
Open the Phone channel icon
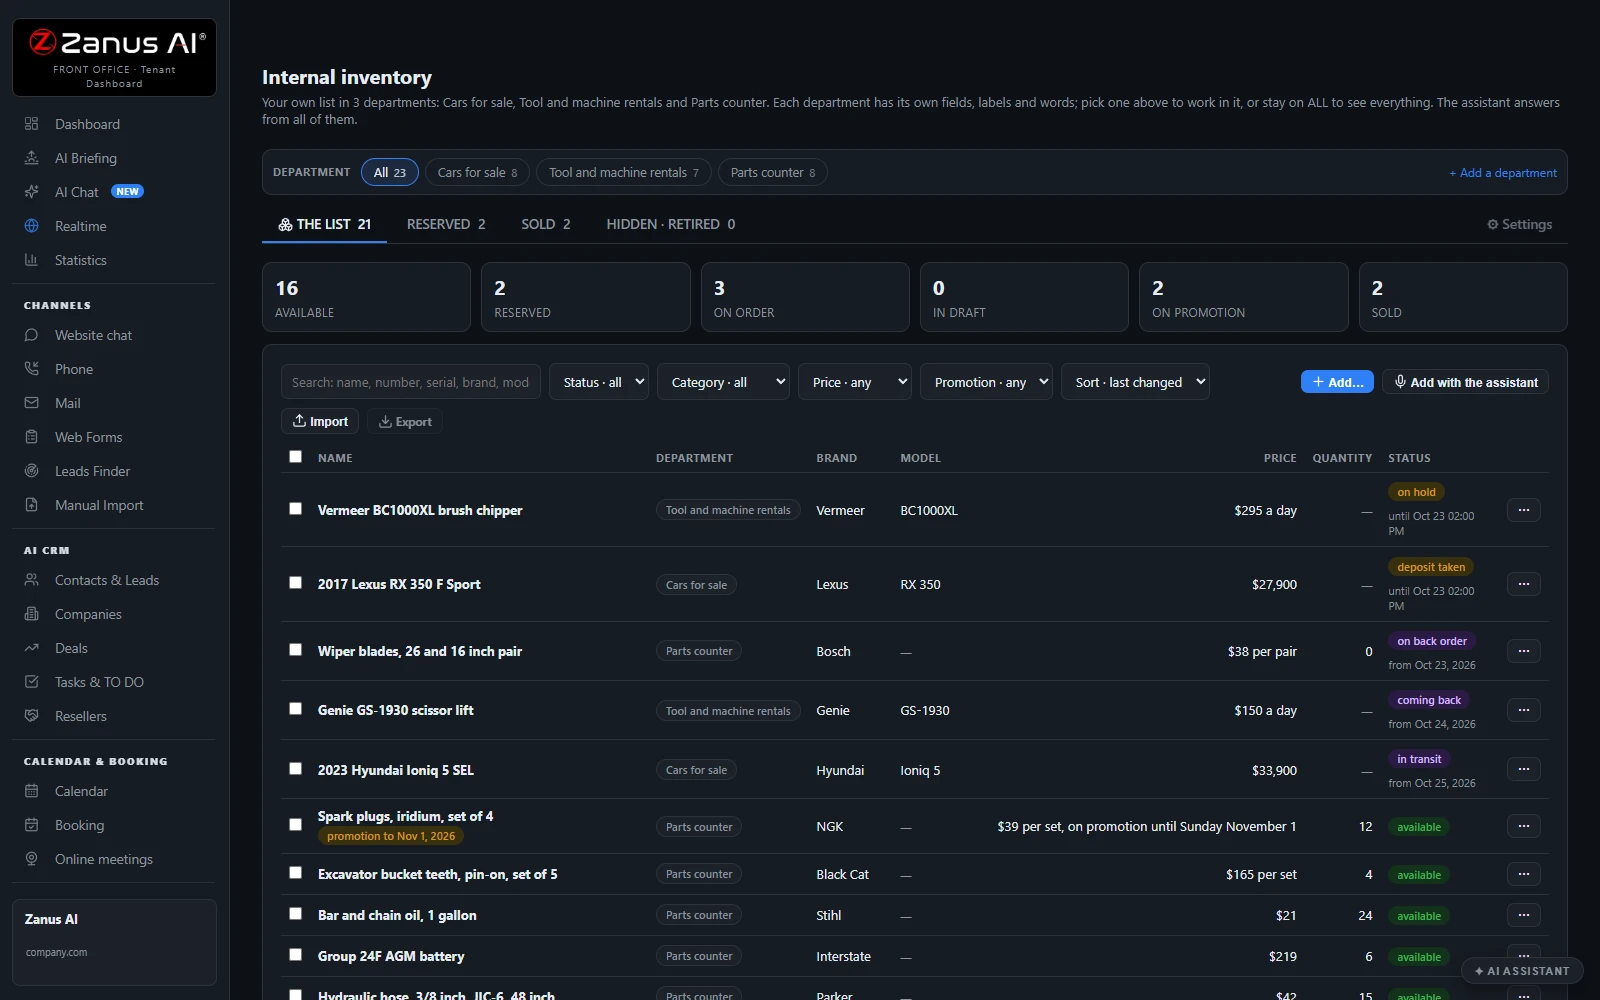[x=32, y=369]
